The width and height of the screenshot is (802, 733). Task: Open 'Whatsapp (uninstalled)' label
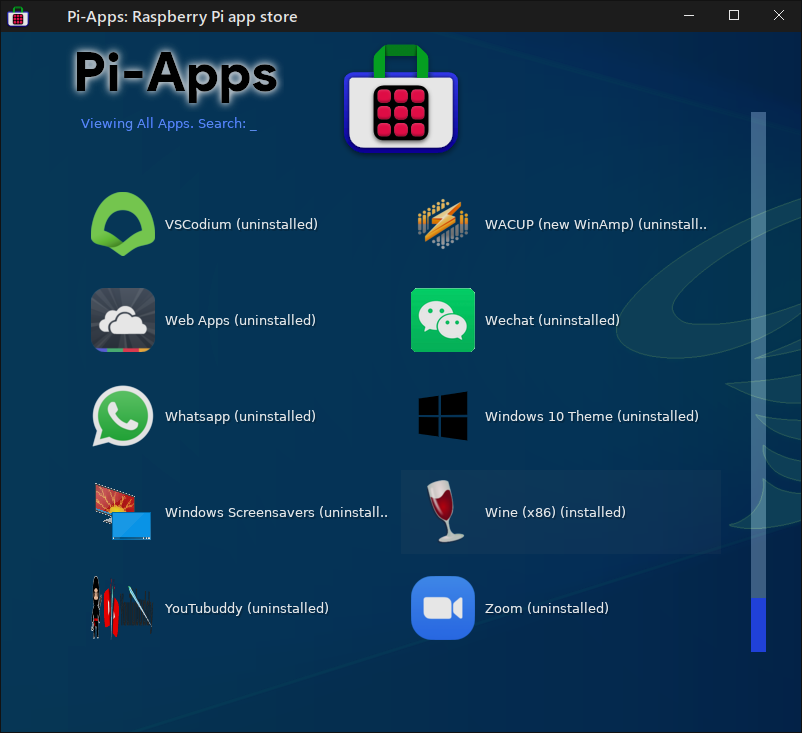tap(240, 416)
